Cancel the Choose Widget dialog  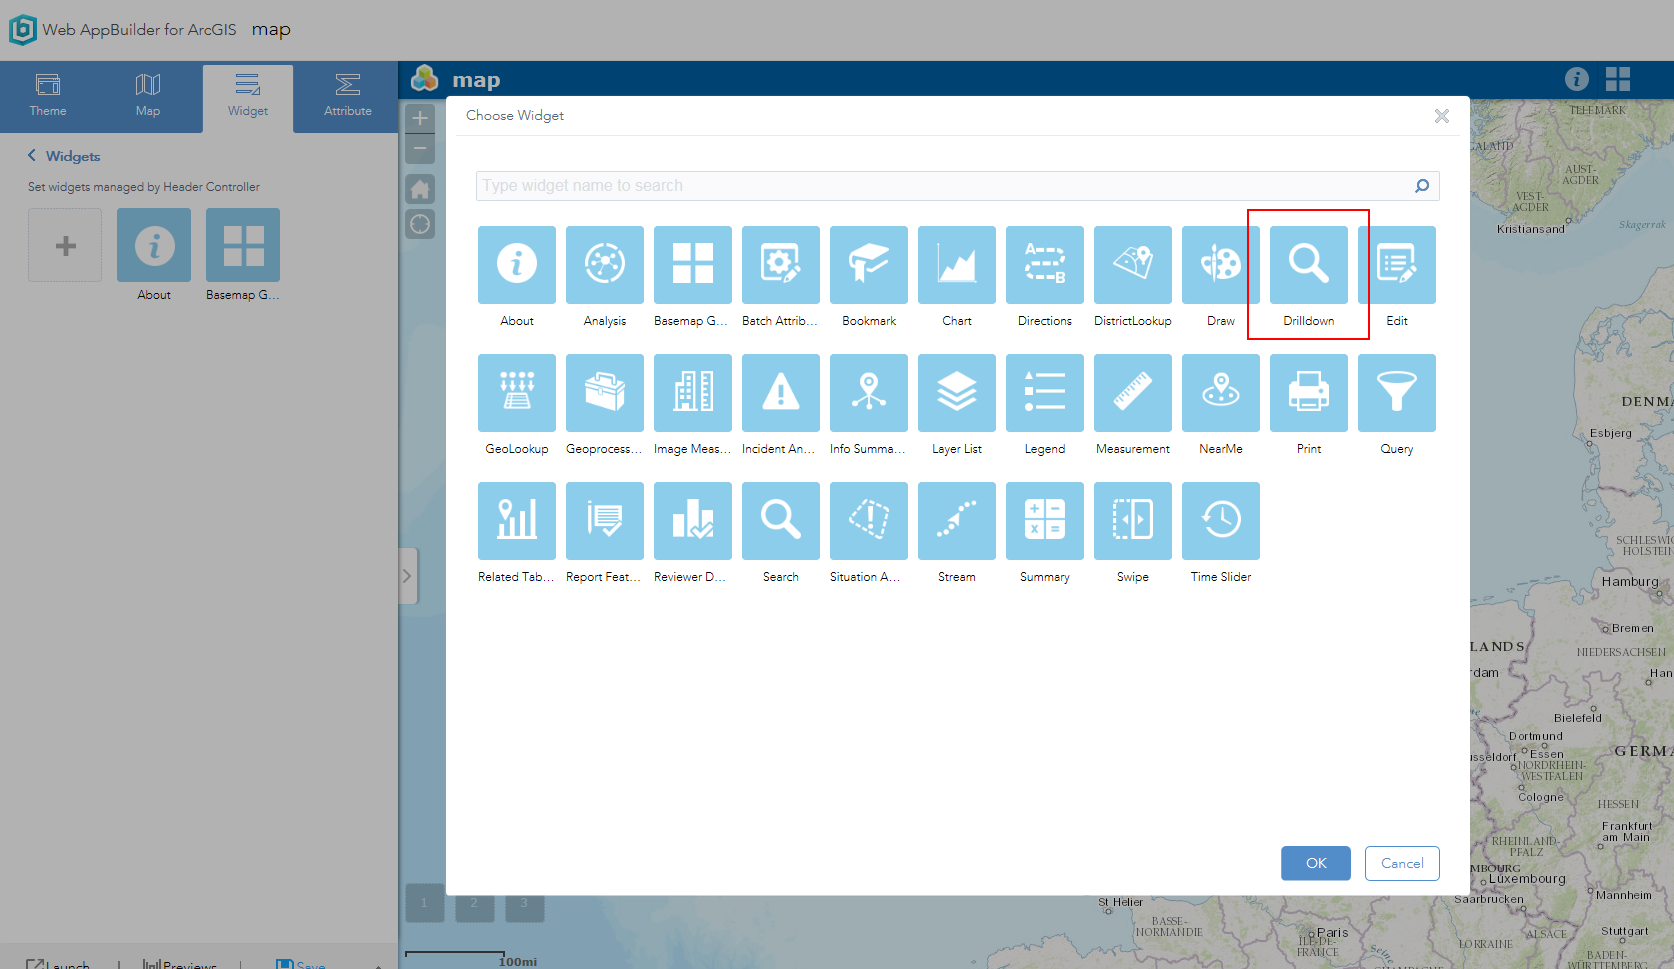point(1401,863)
